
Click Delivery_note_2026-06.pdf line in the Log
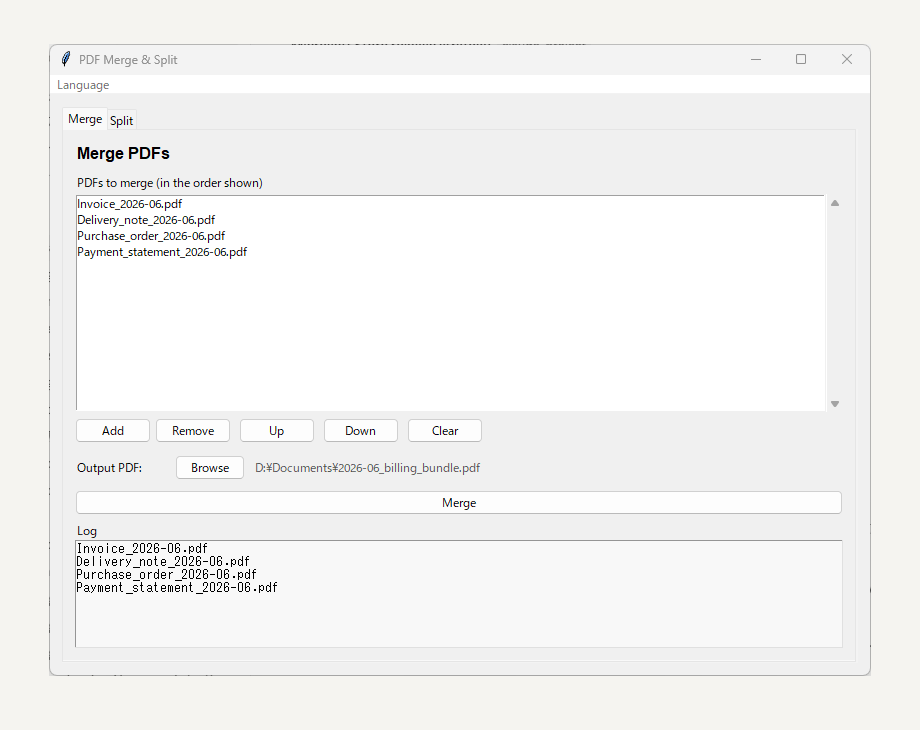163,562
